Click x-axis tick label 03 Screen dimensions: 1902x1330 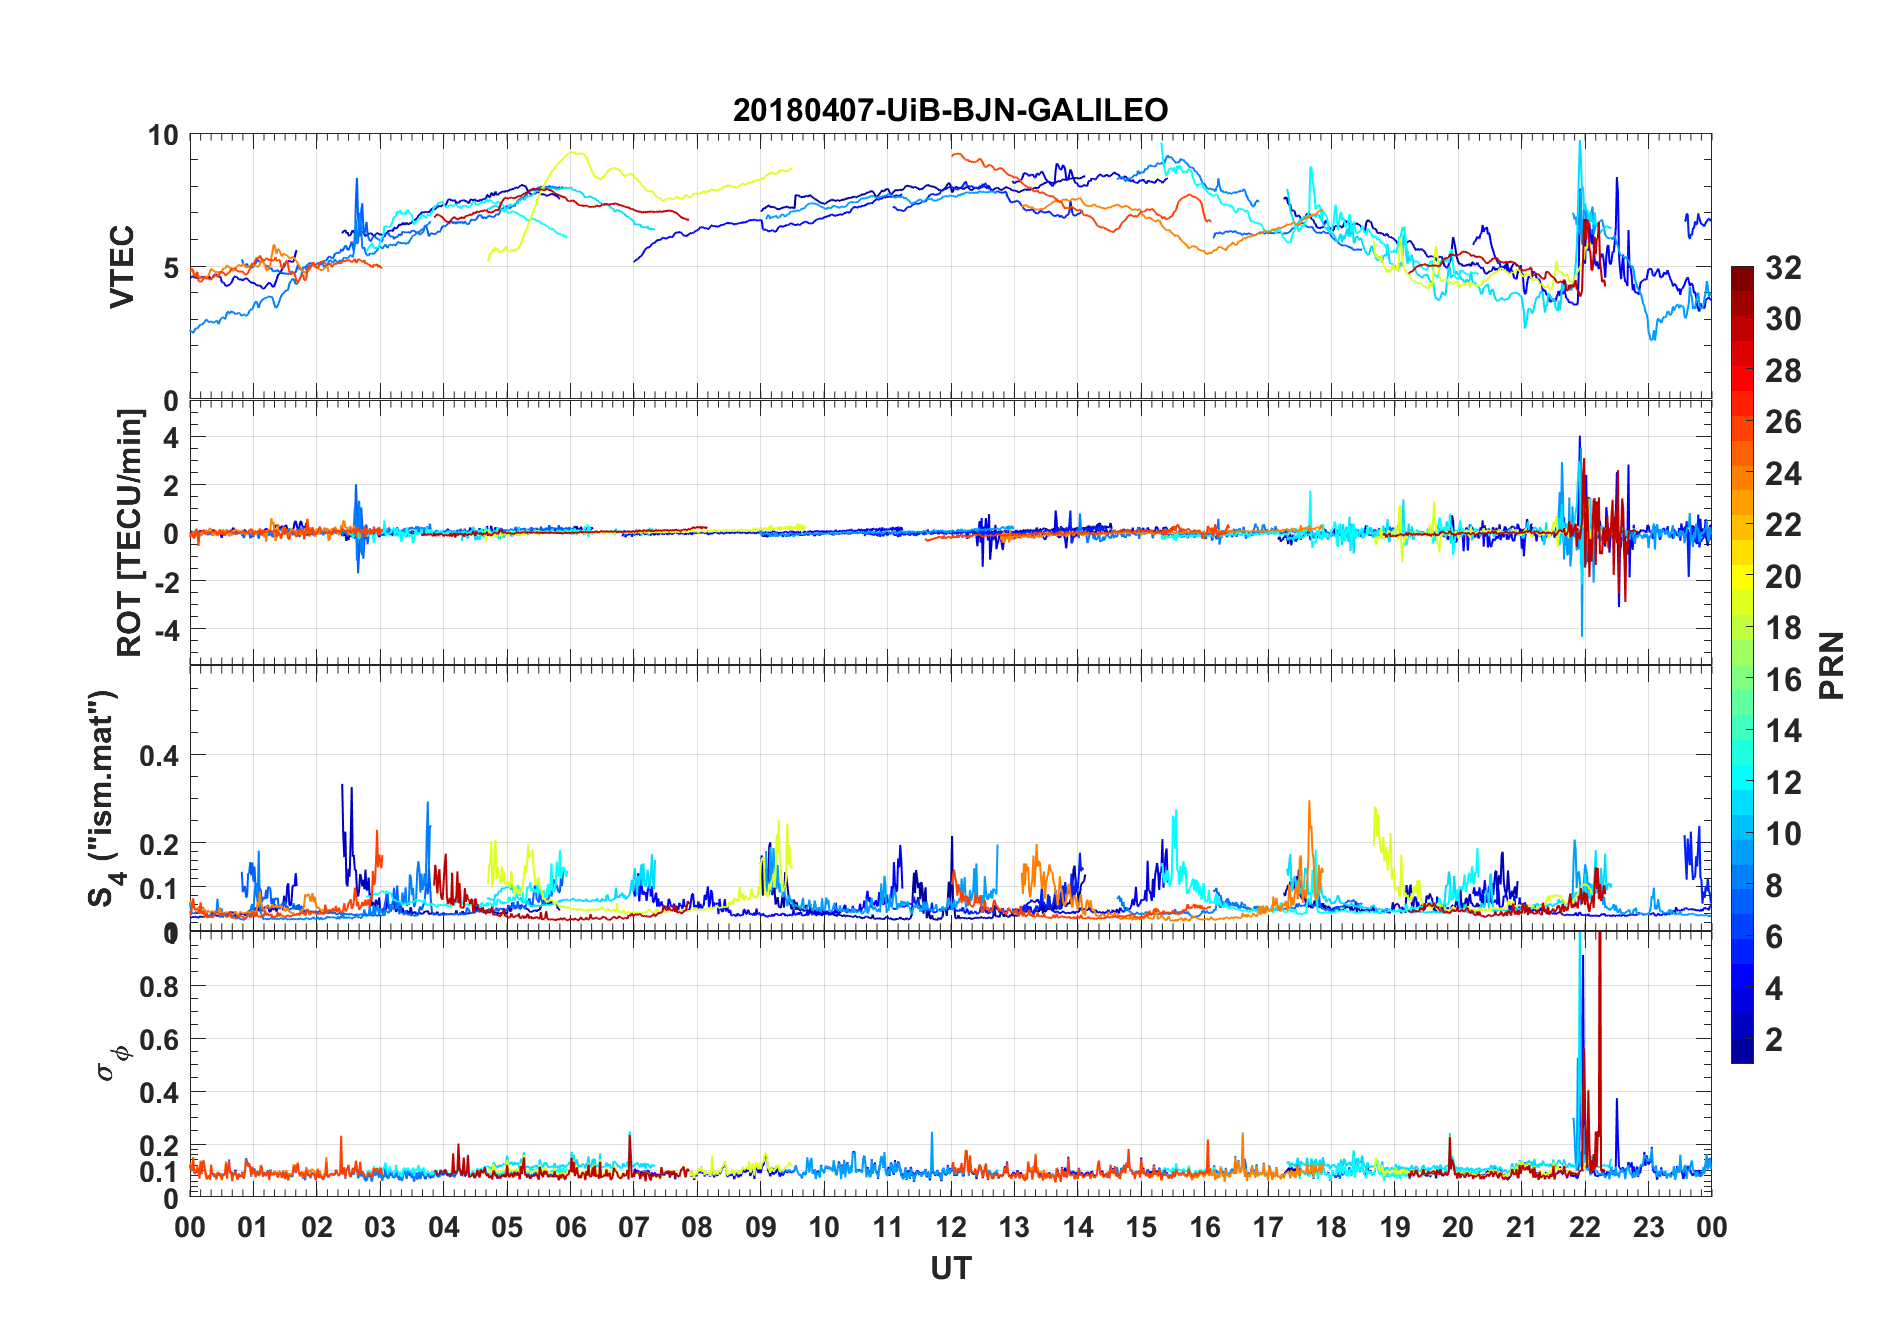pos(380,1227)
